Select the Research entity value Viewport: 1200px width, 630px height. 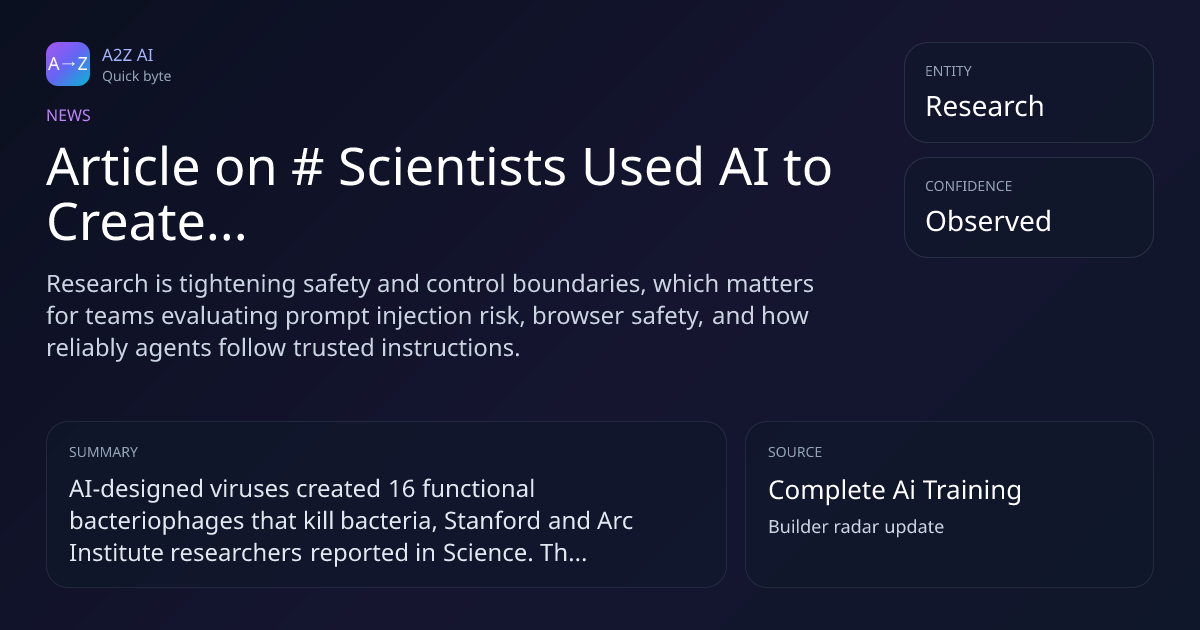(984, 106)
